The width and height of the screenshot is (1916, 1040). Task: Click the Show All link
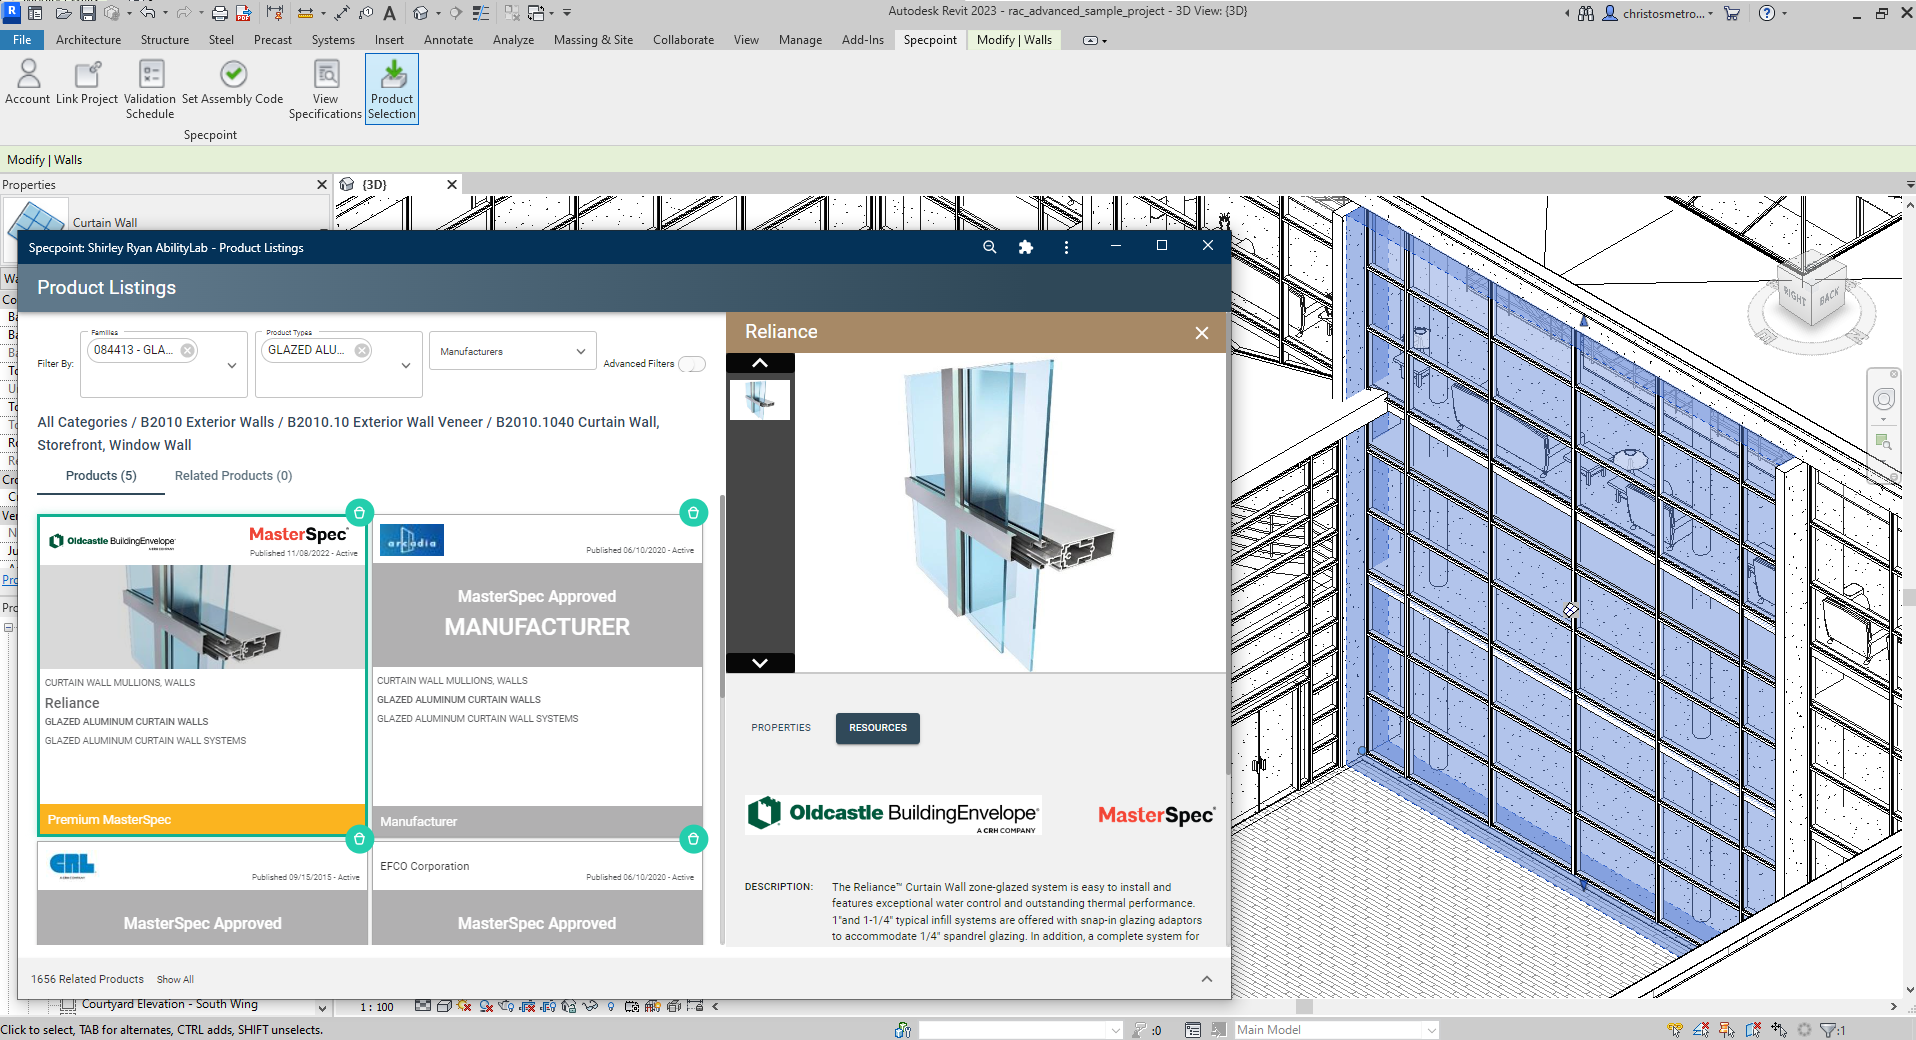tap(175, 980)
